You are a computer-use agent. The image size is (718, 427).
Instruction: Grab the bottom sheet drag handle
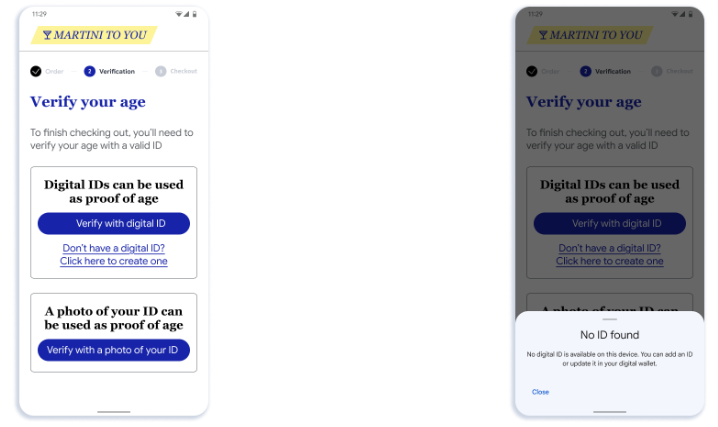click(x=609, y=319)
